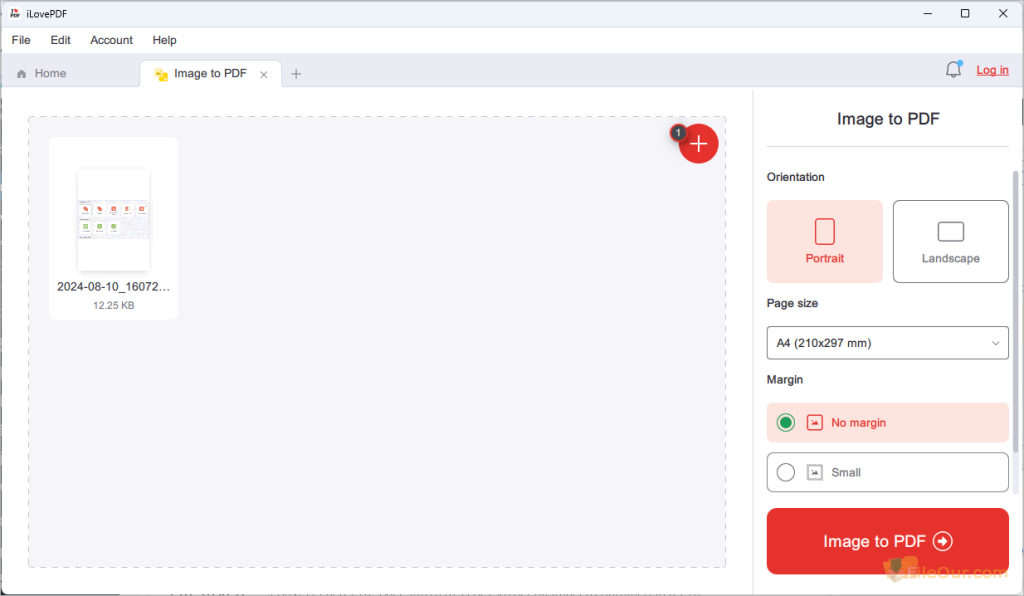
Task: Open the Help menu
Action: 164,40
